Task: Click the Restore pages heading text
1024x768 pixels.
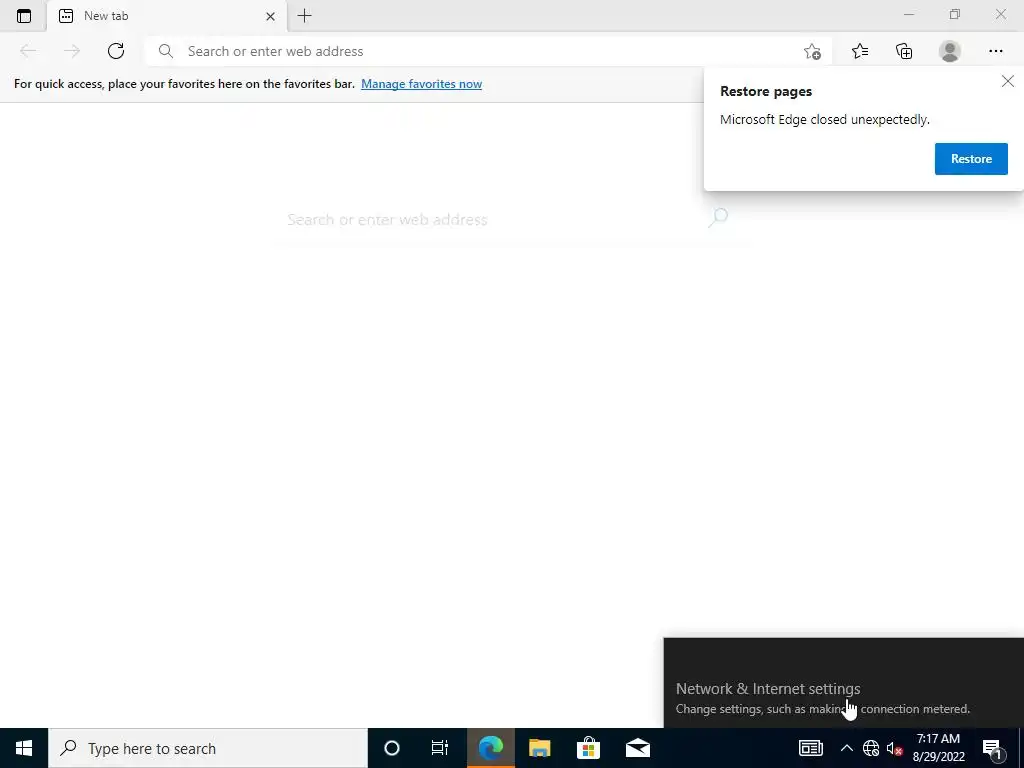Action: pyautogui.click(x=766, y=91)
